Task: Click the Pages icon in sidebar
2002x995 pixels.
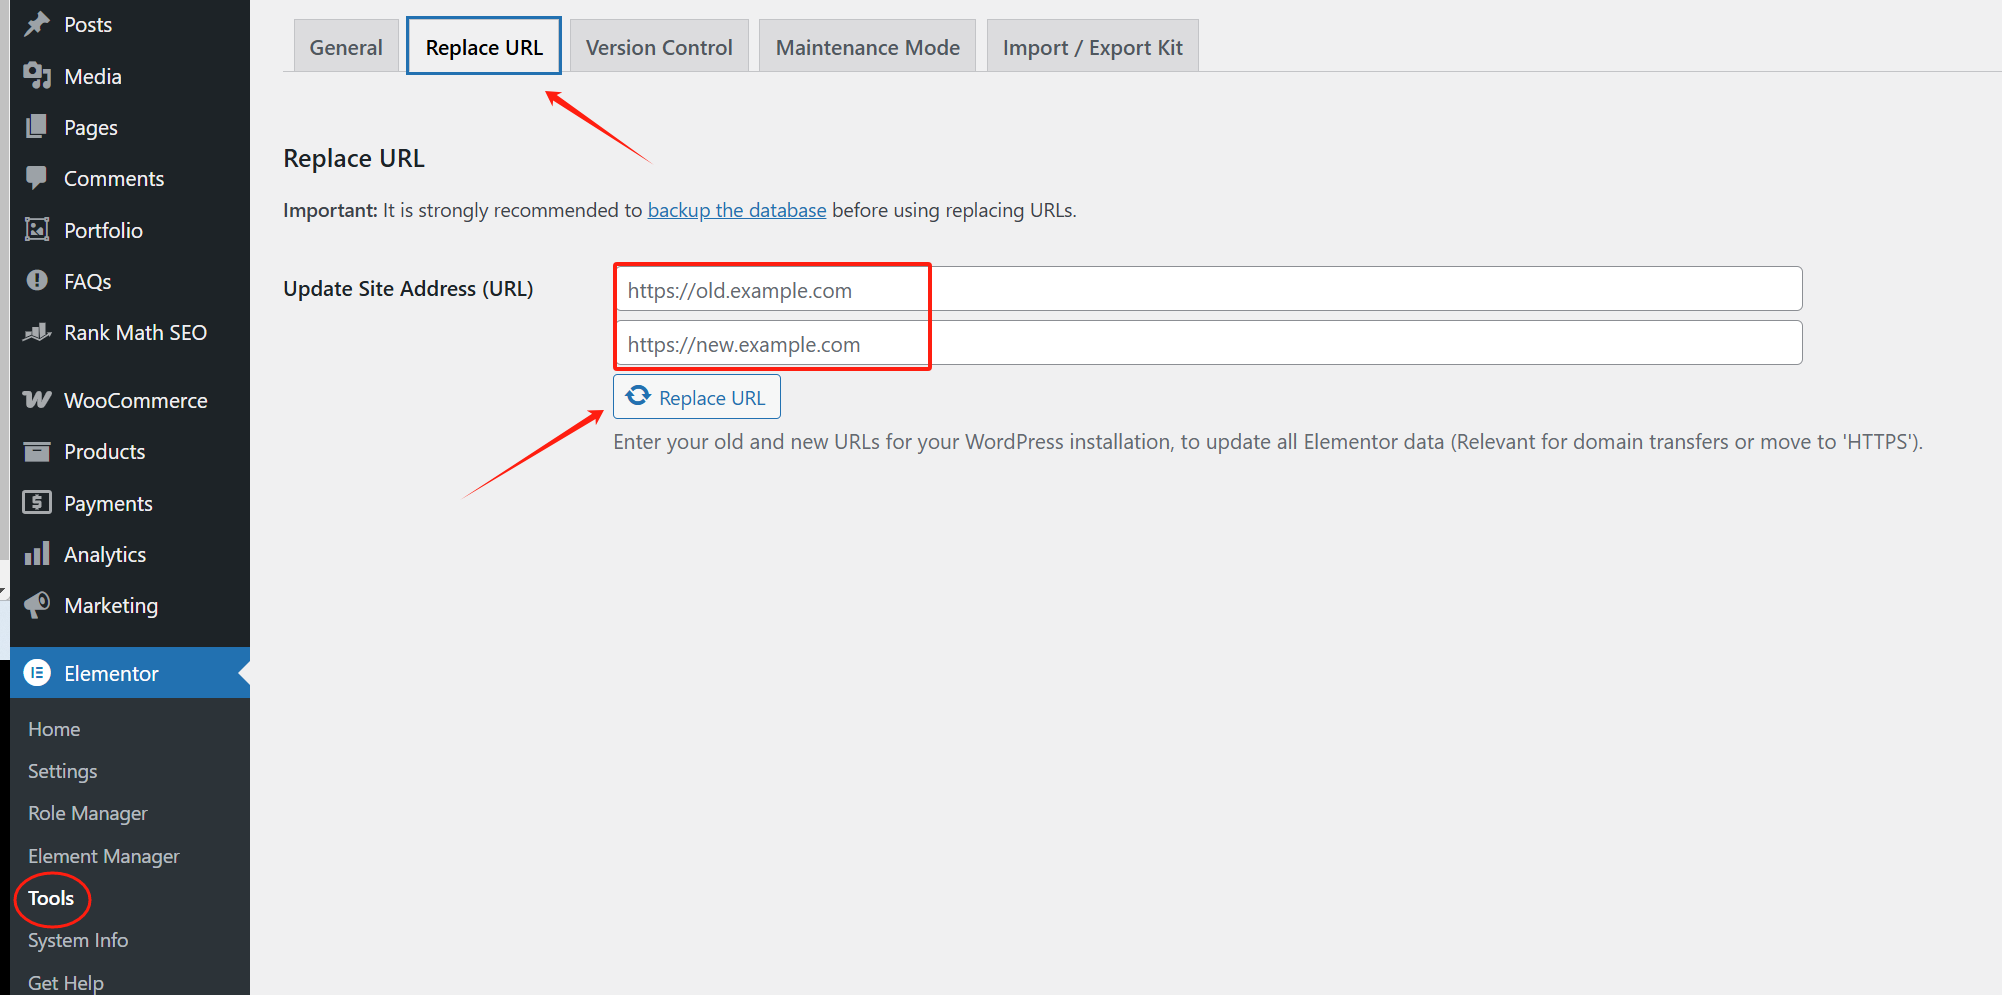Action: coord(37,127)
